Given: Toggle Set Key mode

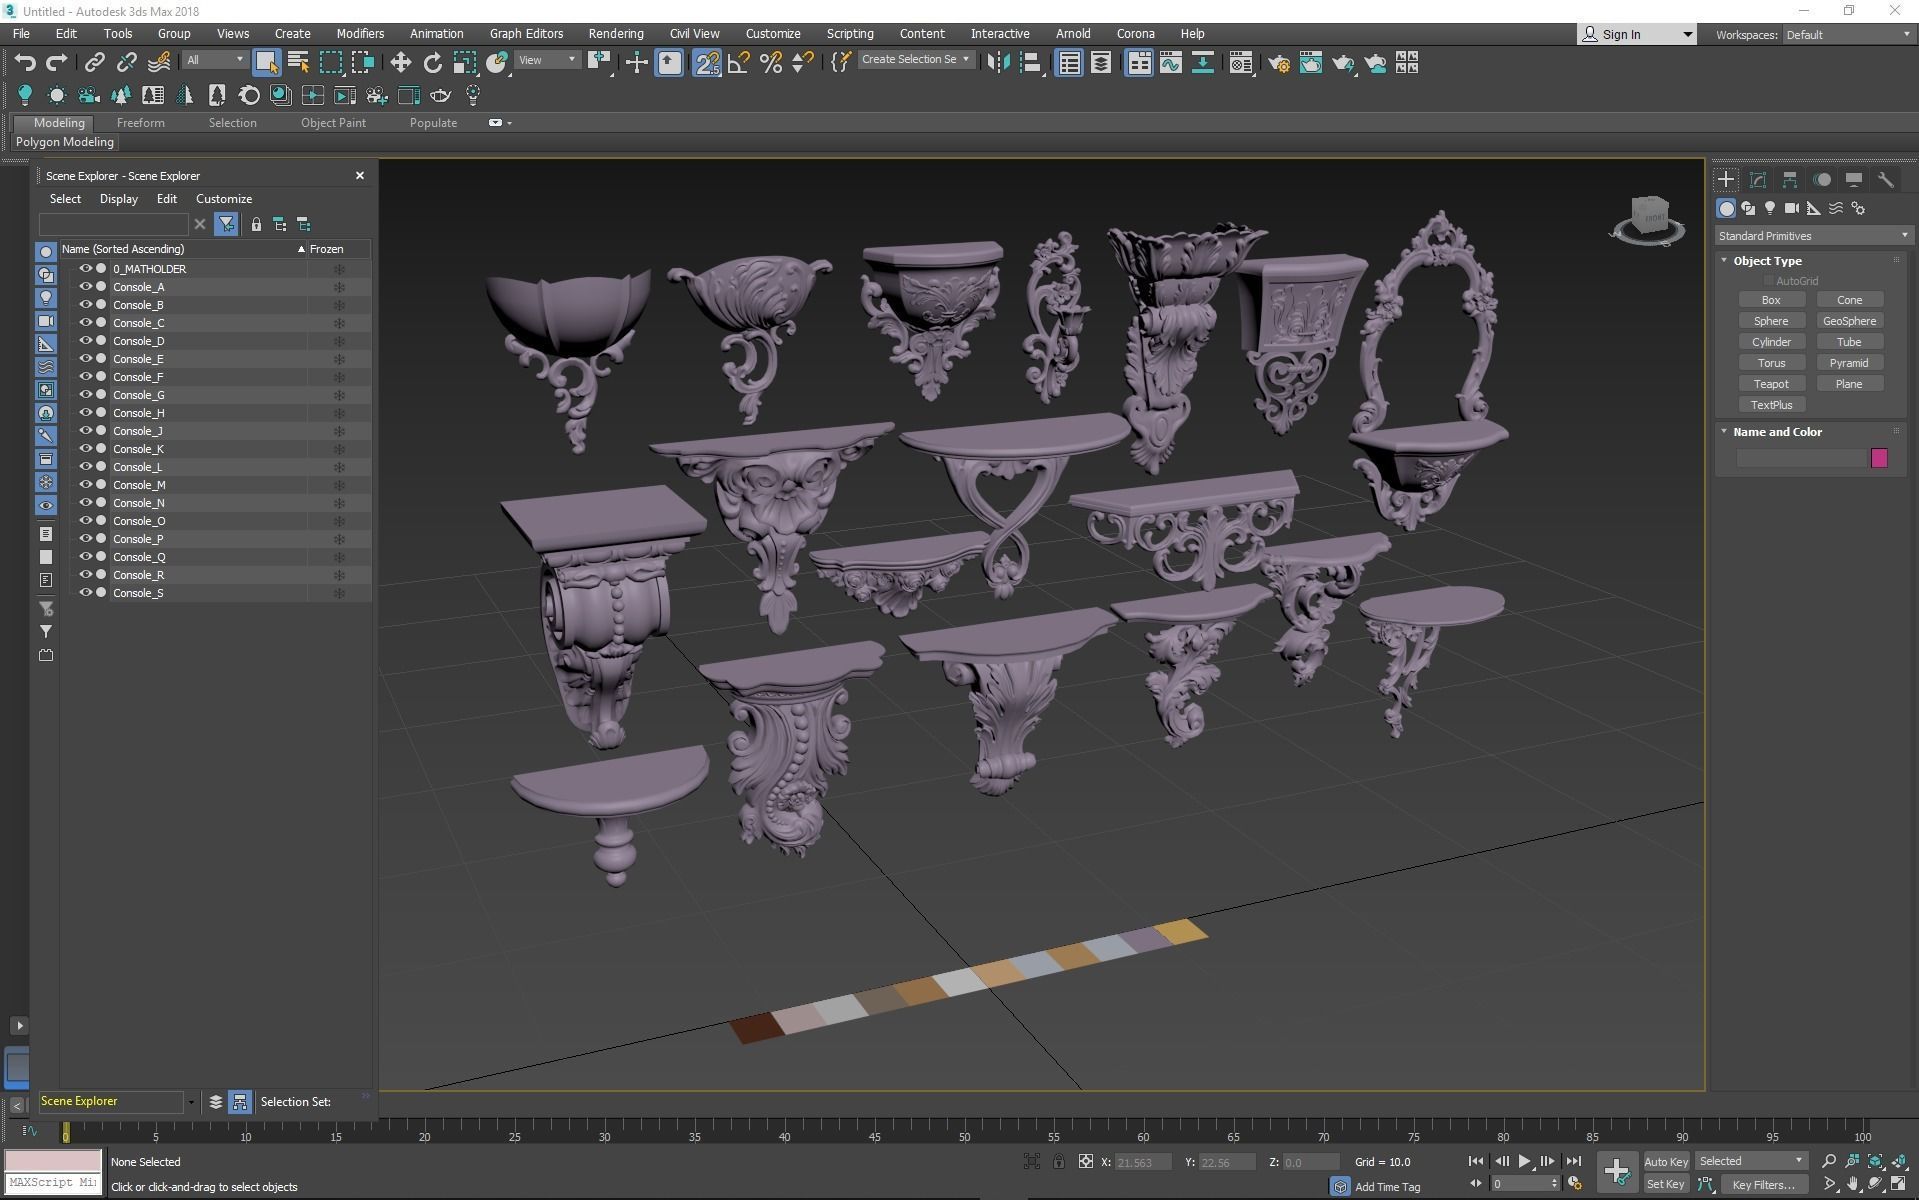Looking at the screenshot, I should pos(1665,1184).
